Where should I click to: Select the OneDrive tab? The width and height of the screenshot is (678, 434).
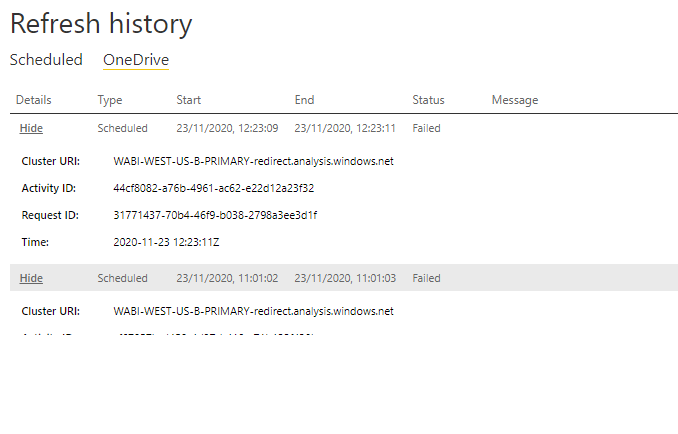pos(136,60)
